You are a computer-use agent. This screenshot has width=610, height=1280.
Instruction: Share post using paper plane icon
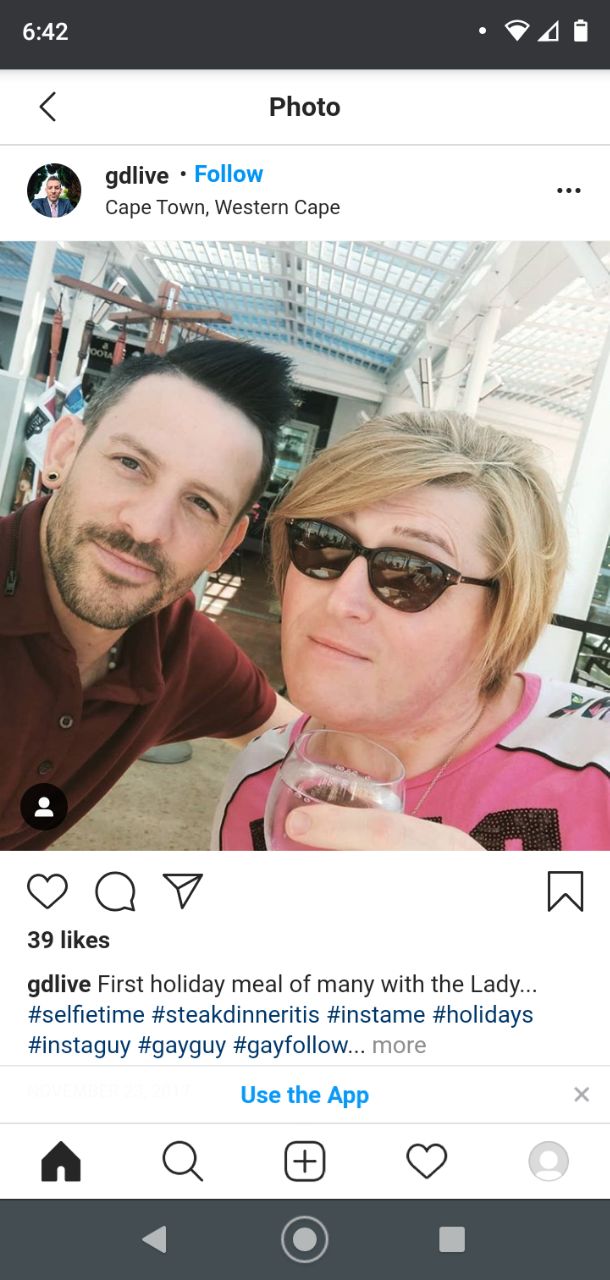click(x=183, y=890)
